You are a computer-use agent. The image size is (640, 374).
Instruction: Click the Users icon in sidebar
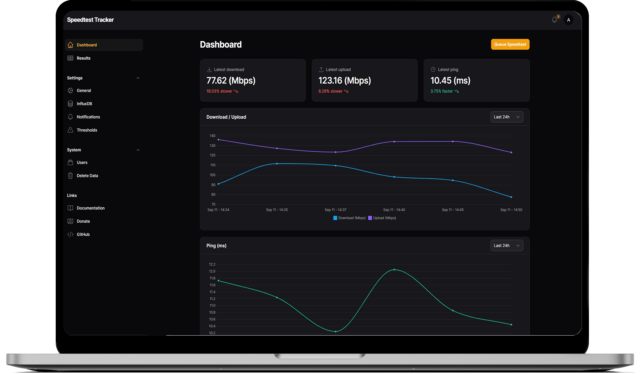[70, 163]
